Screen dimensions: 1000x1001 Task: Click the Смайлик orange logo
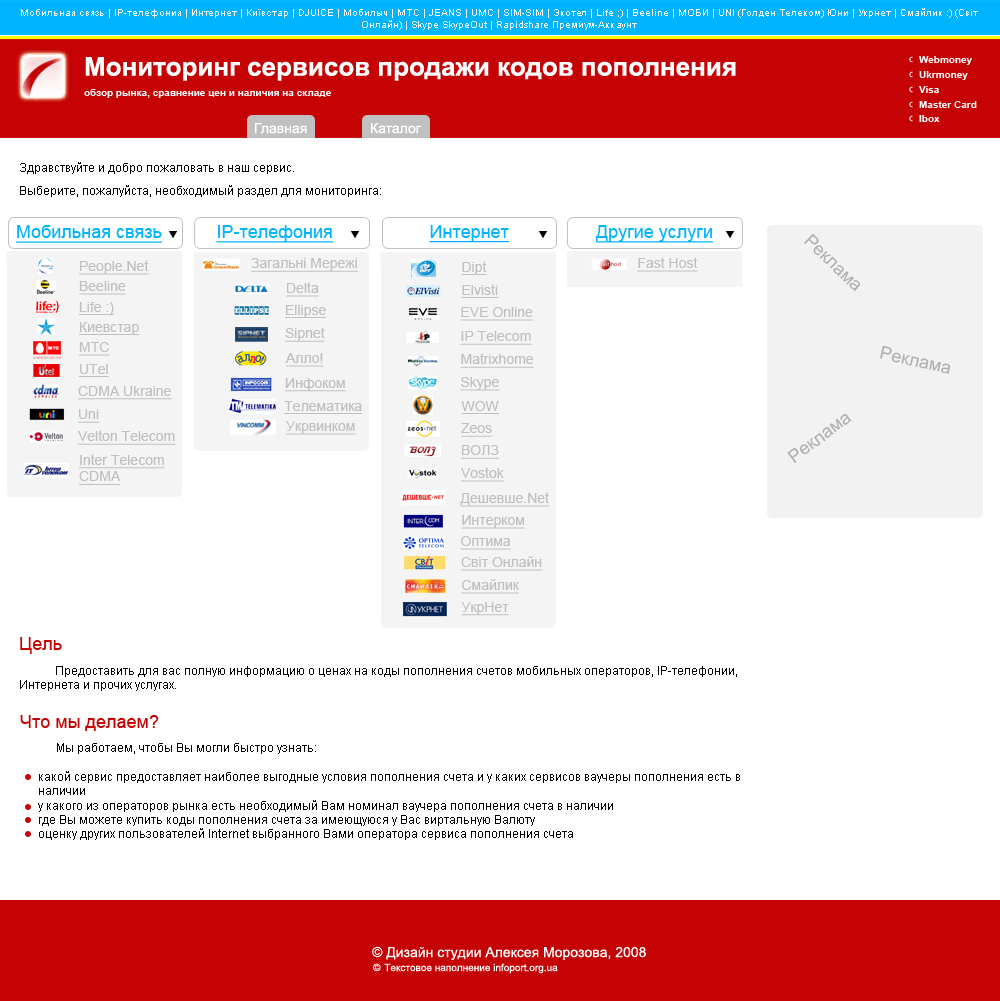(425, 585)
